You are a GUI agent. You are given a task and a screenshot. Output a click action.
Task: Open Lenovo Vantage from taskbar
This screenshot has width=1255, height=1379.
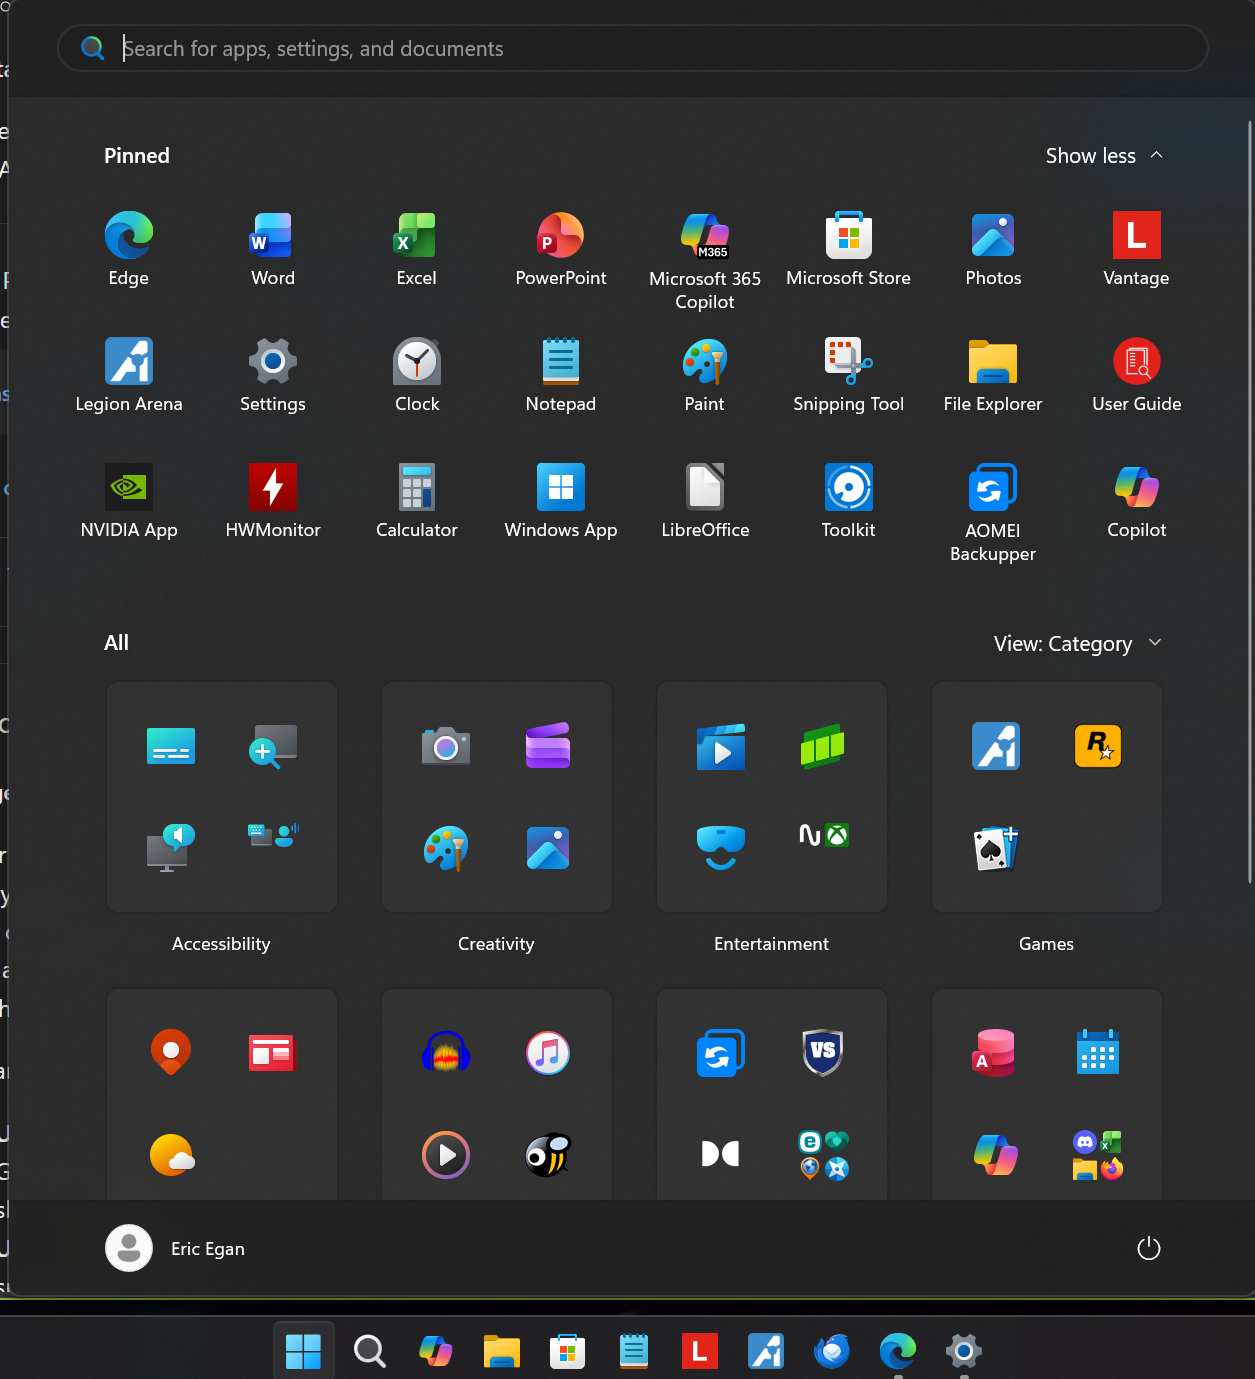699,1351
